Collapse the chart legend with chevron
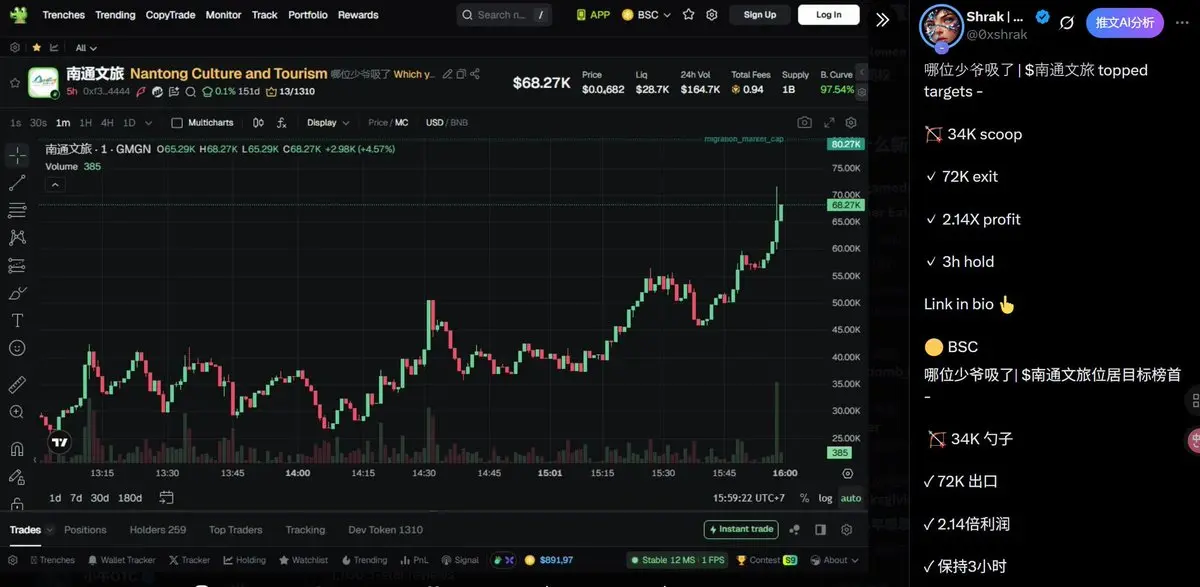 point(55,184)
